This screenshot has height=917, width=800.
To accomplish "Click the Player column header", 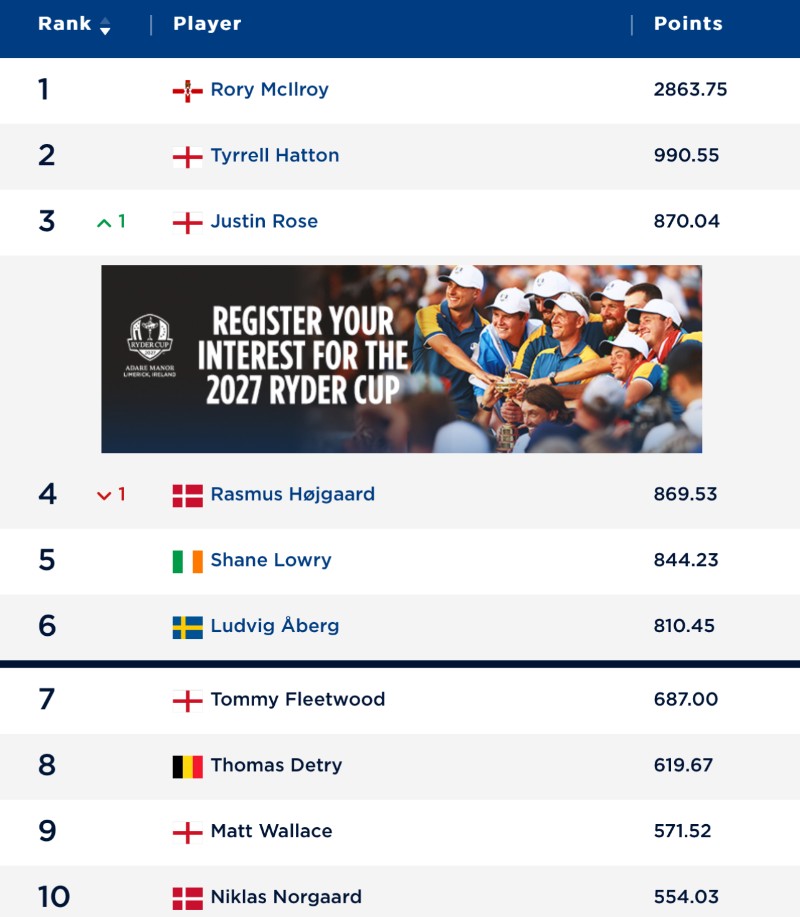I will click(207, 24).
